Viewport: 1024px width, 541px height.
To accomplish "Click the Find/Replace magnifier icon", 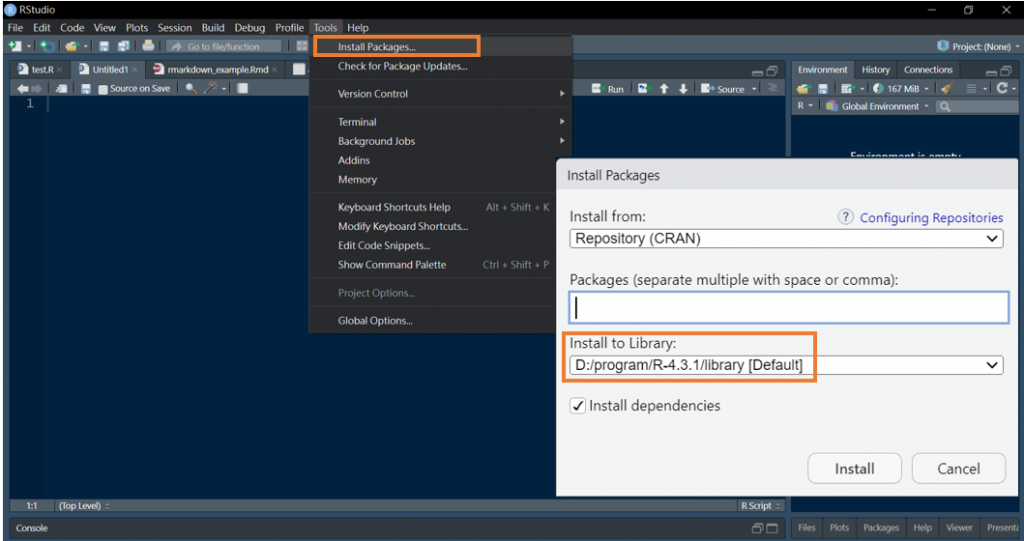I will point(191,88).
